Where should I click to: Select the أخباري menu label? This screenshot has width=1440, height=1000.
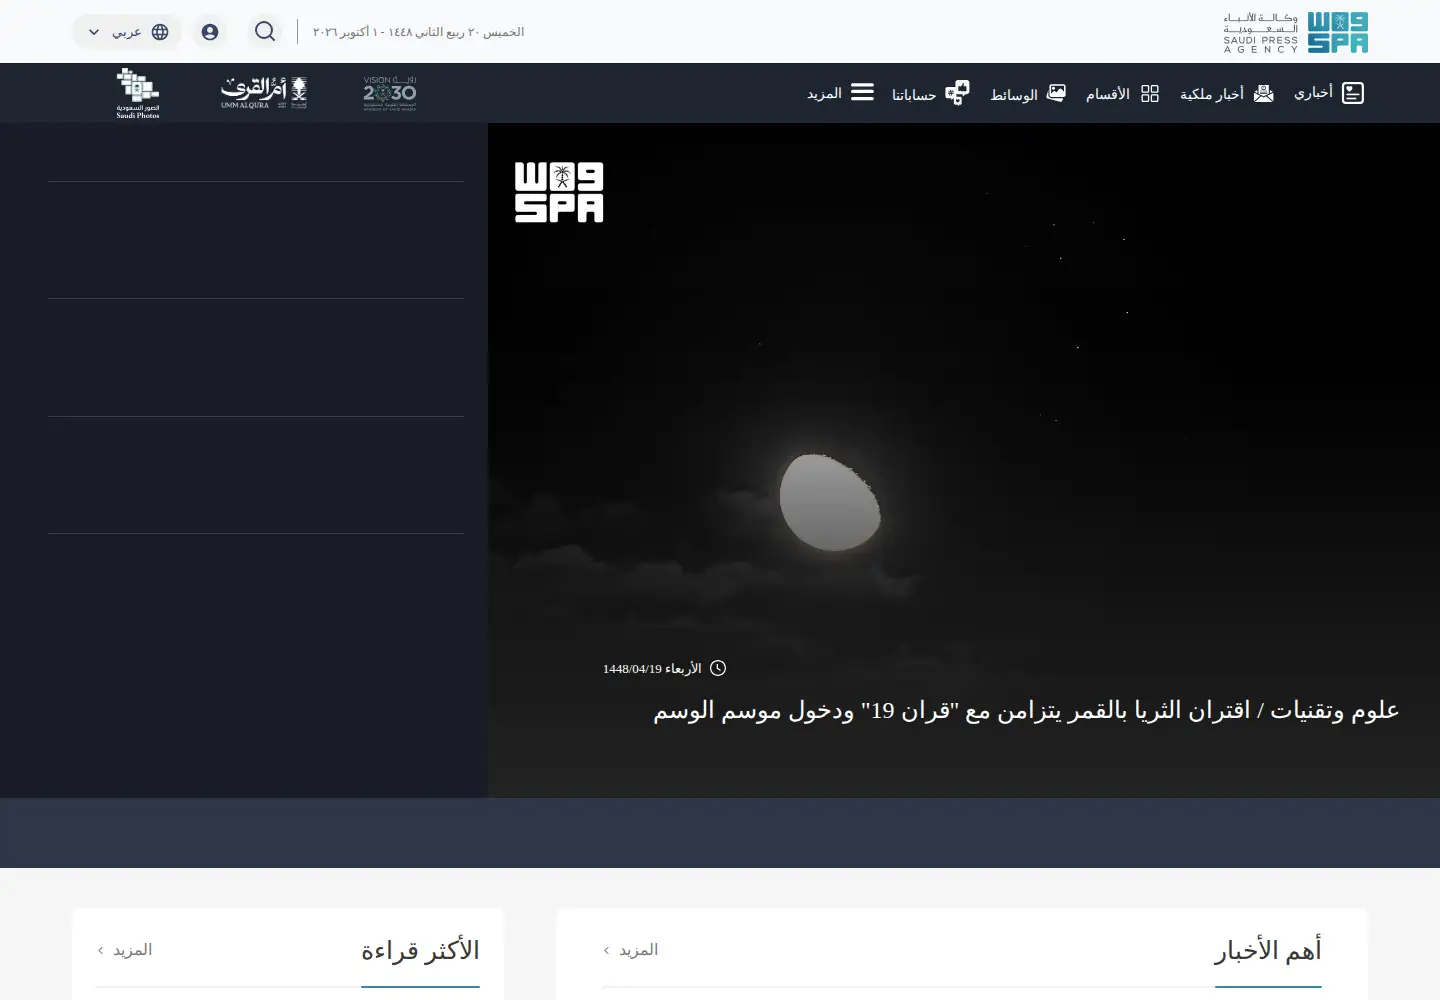tap(1313, 93)
